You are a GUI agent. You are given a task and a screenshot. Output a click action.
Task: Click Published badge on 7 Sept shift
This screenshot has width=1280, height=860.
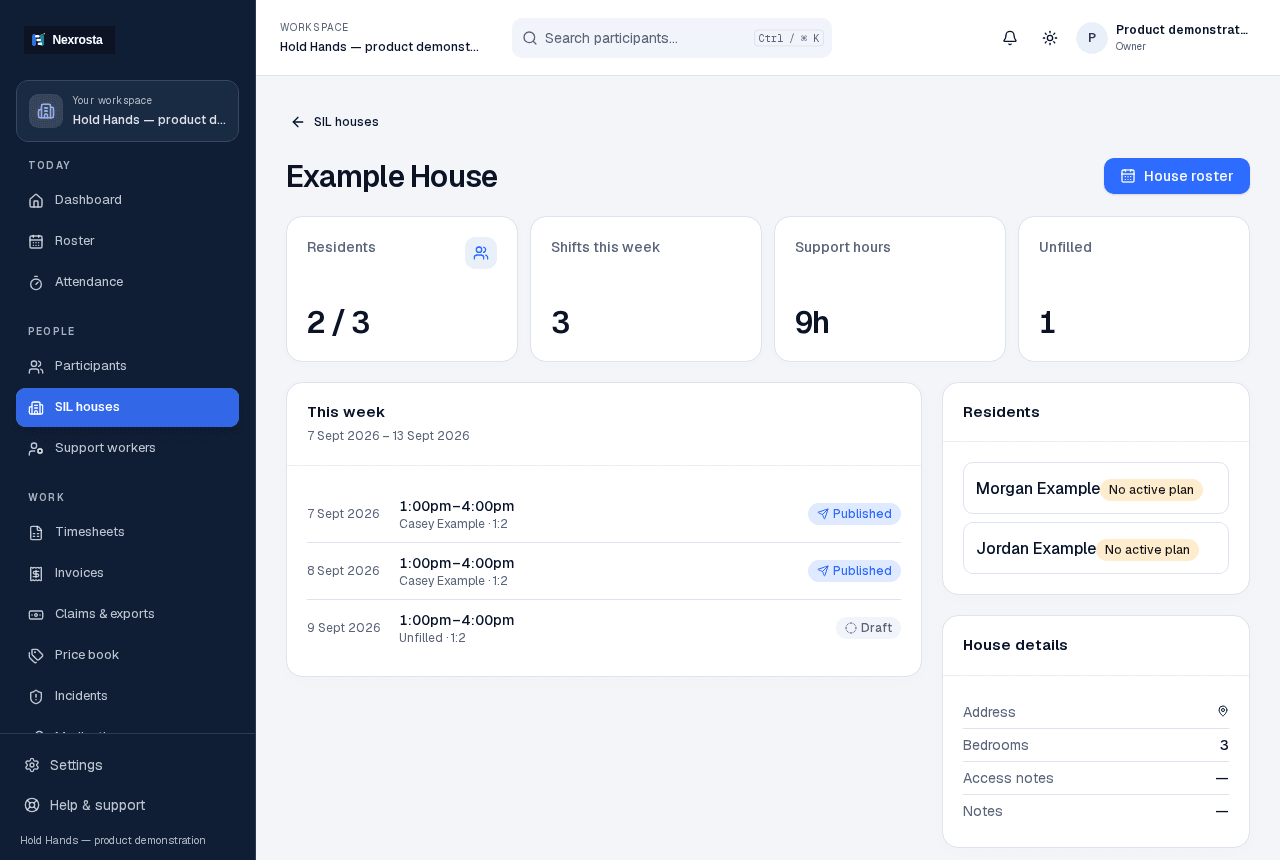click(854, 514)
